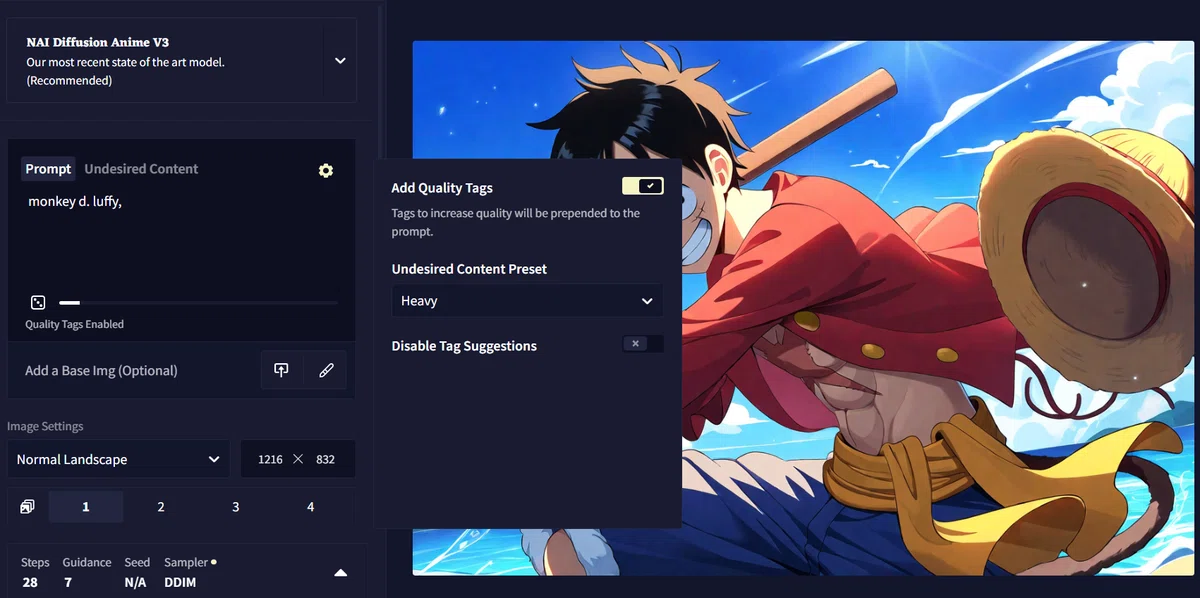Select 4 images to generate
The width and height of the screenshot is (1200, 598).
coord(311,507)
